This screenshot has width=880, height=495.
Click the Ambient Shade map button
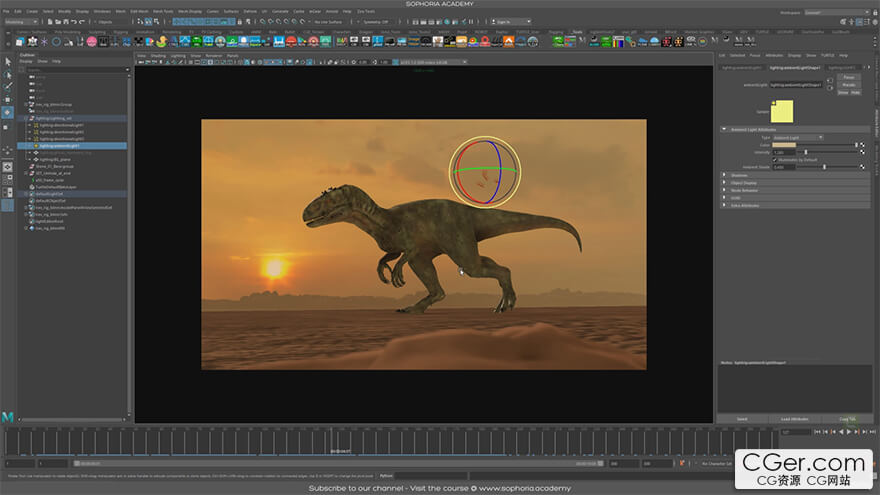[860, 166]
